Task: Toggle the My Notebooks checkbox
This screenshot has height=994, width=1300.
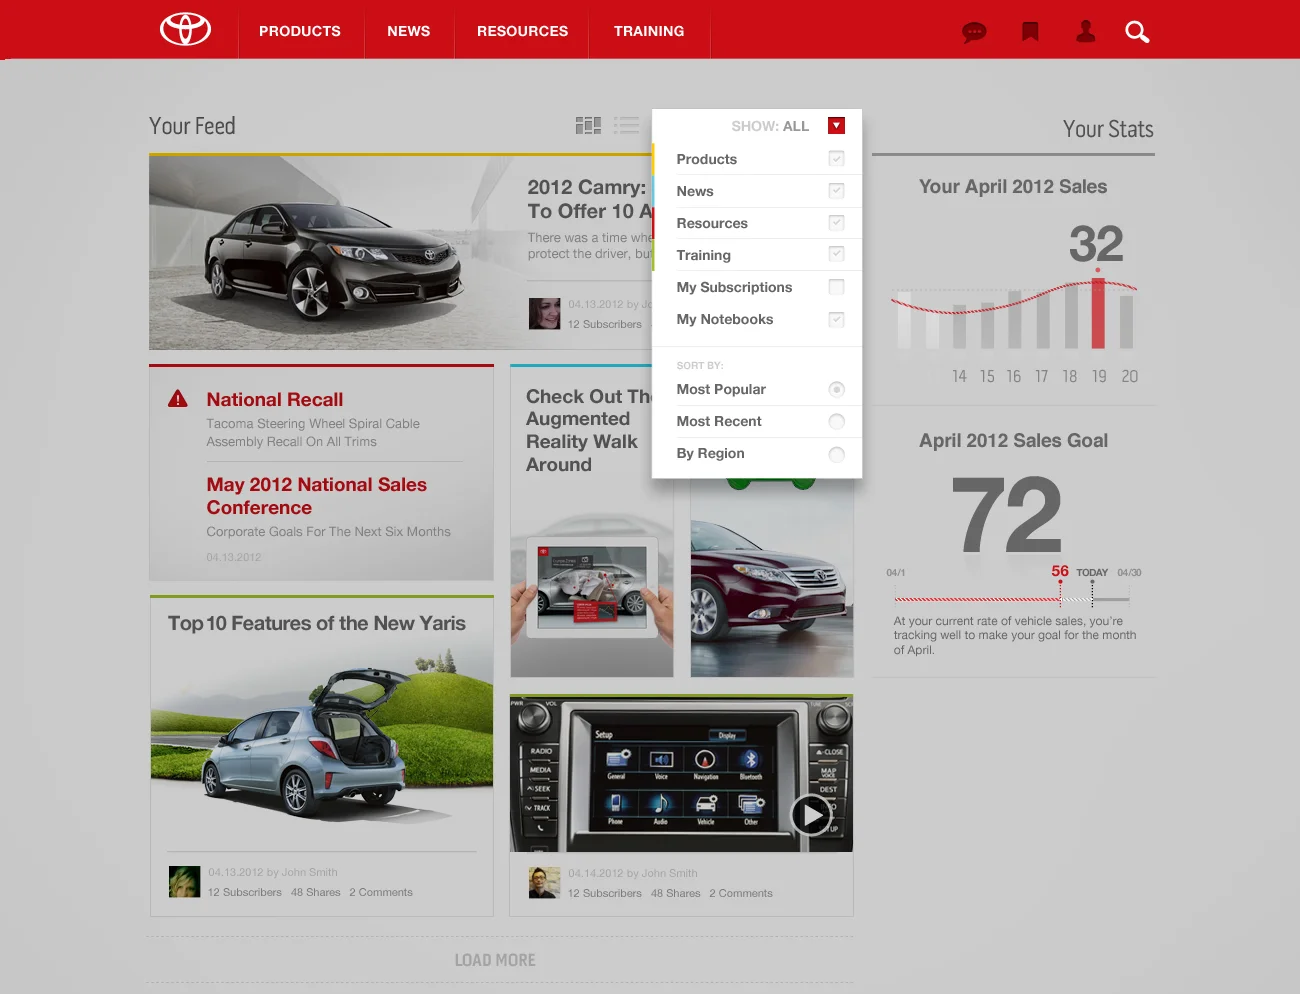Action: pos(837,319)
